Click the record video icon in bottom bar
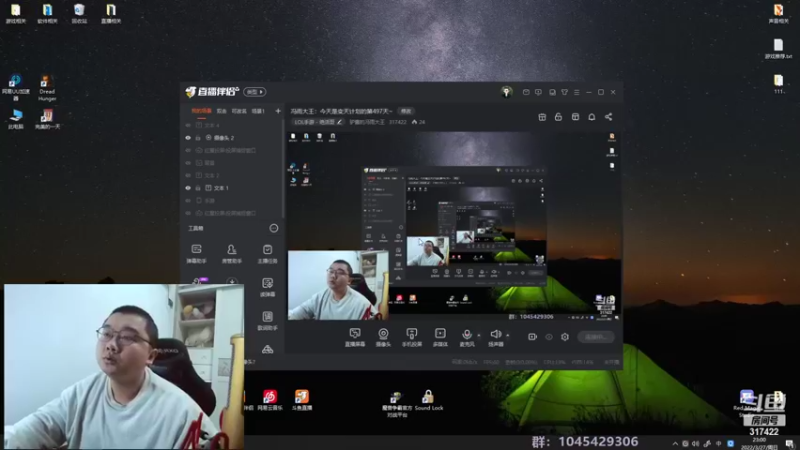Viewport: 800px width, 450px height. tap(532, 337)
